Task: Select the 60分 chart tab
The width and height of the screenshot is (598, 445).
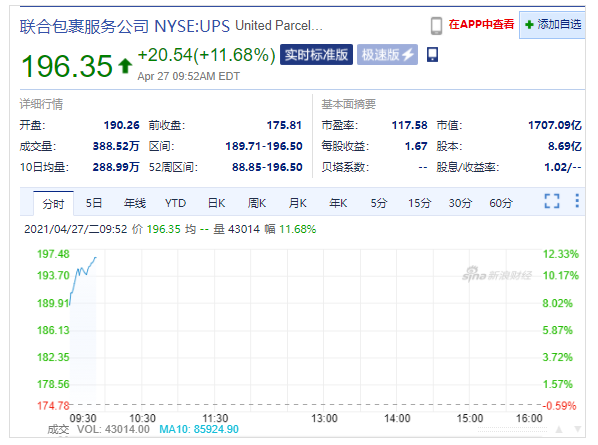Action: (501, 203)
